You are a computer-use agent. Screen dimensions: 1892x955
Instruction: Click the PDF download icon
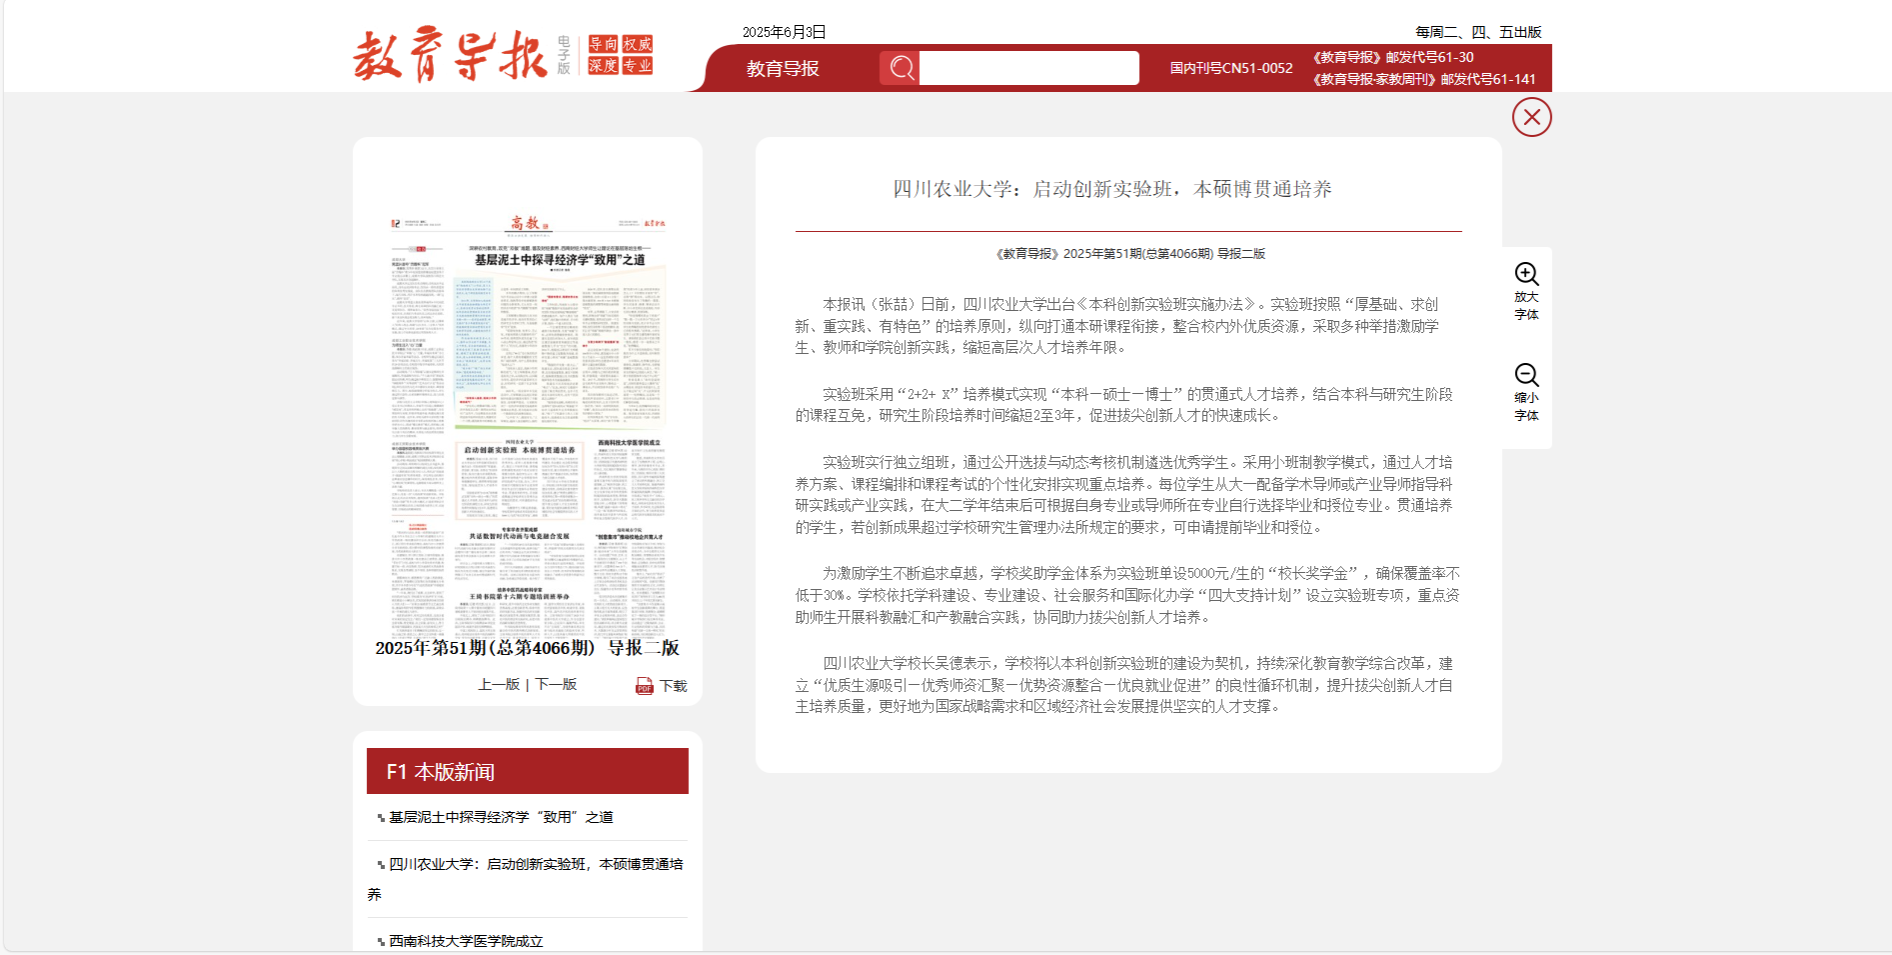coord(644,686)
